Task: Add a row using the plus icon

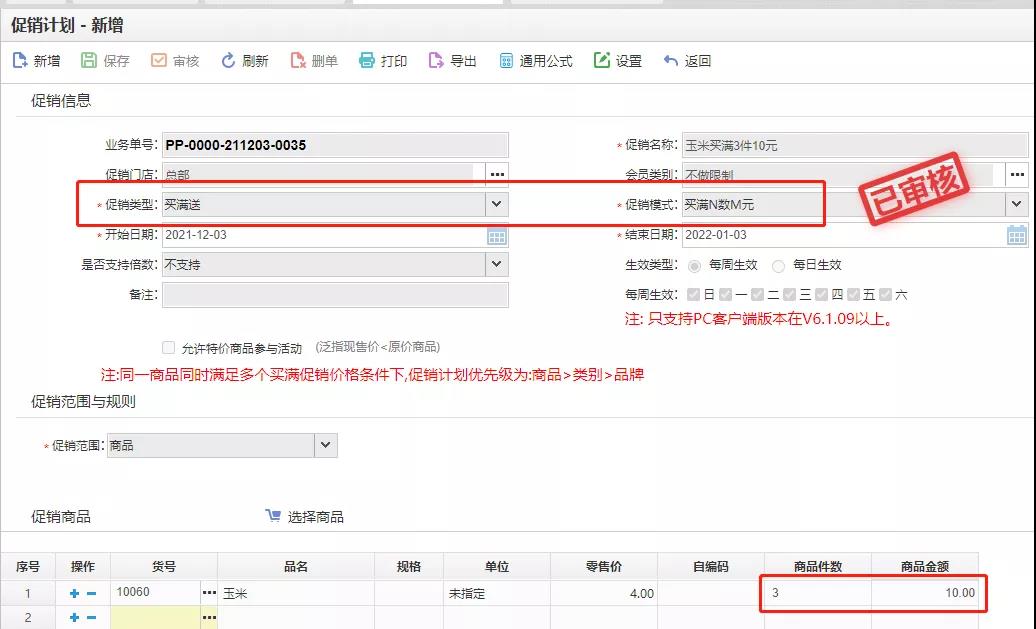Action: point(74,593)
